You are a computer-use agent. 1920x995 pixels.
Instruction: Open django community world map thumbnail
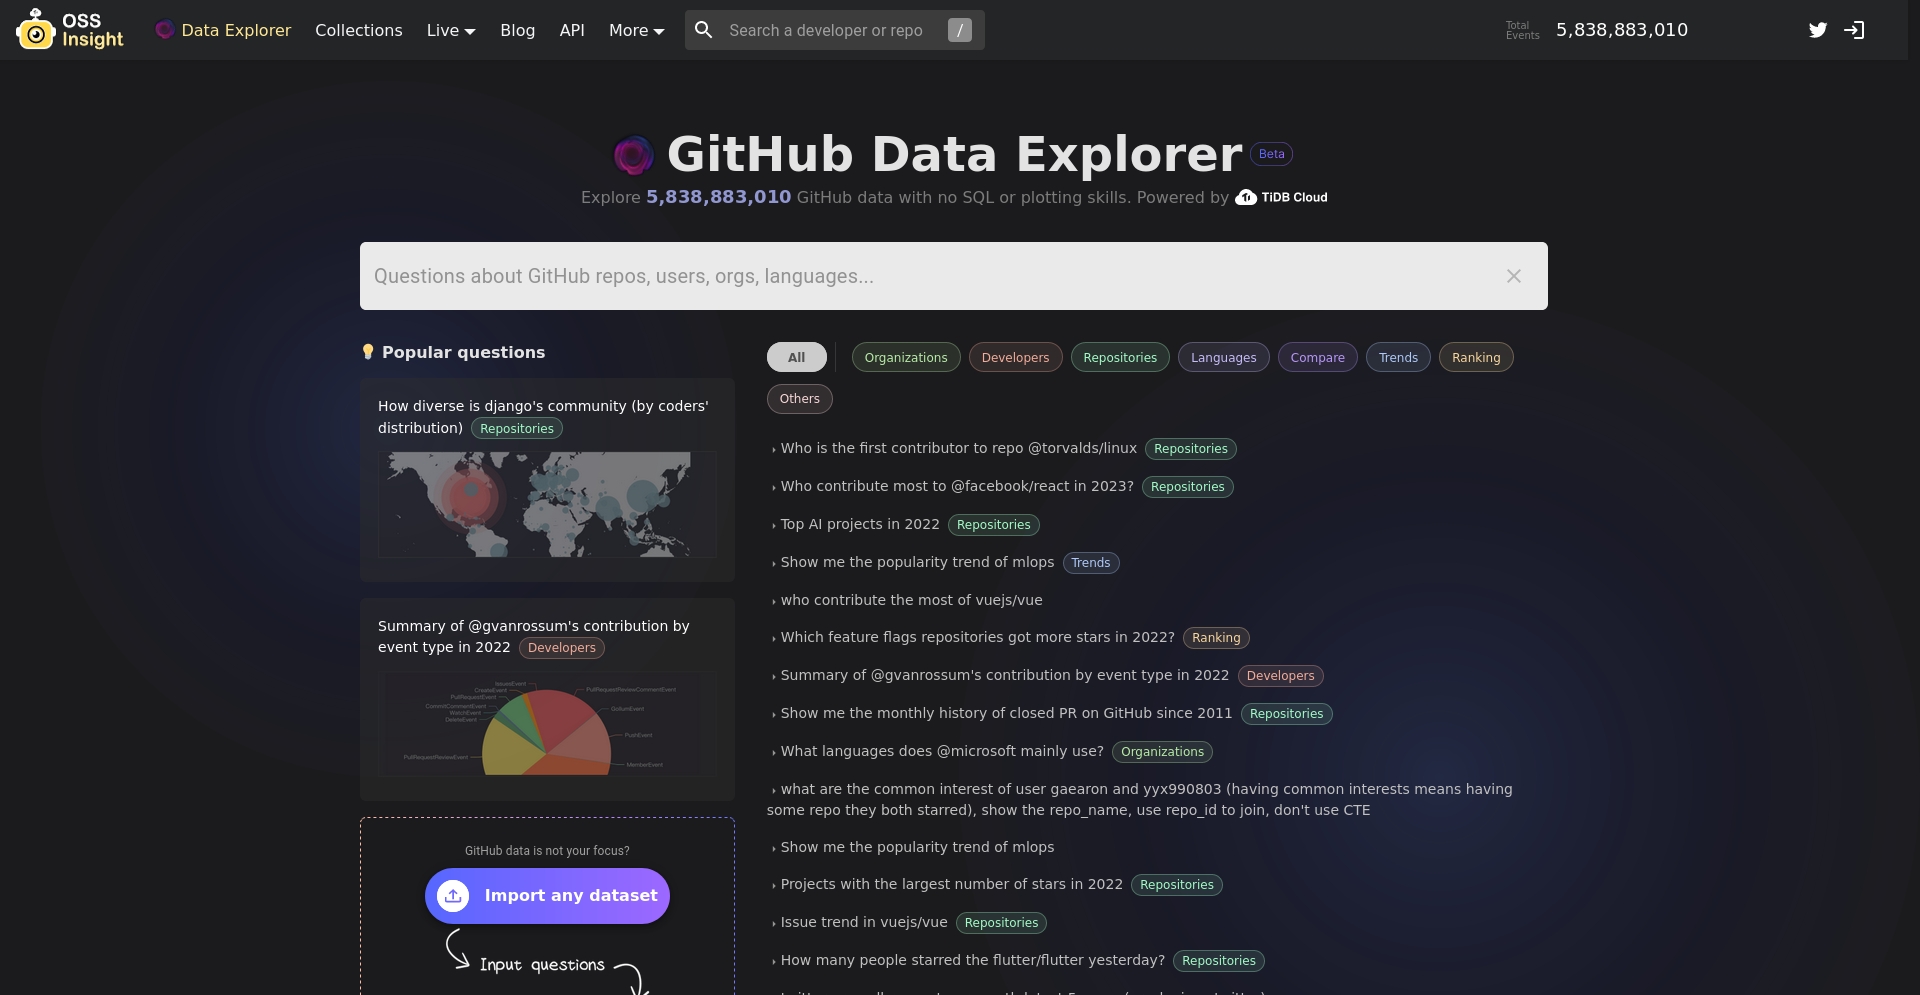click(x=547, y=504)
